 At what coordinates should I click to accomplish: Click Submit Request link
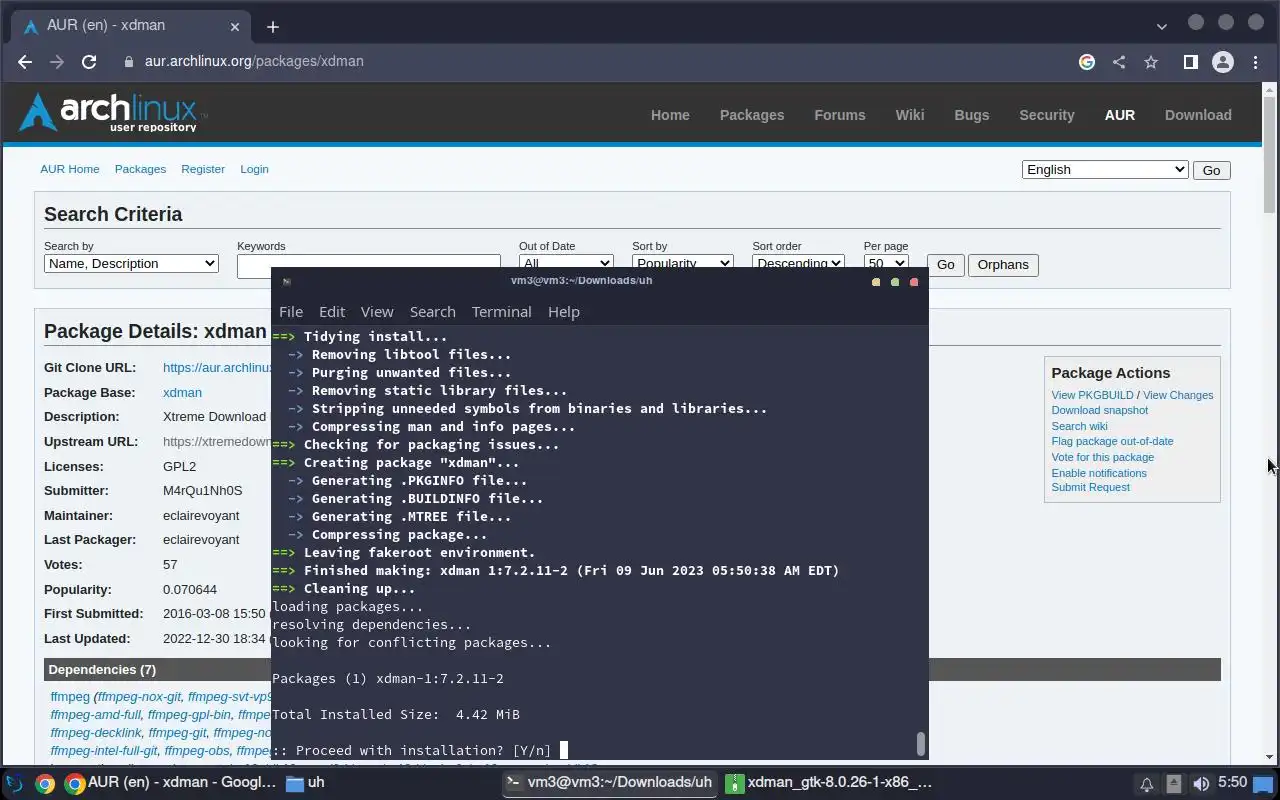(x=1090, y=487)
